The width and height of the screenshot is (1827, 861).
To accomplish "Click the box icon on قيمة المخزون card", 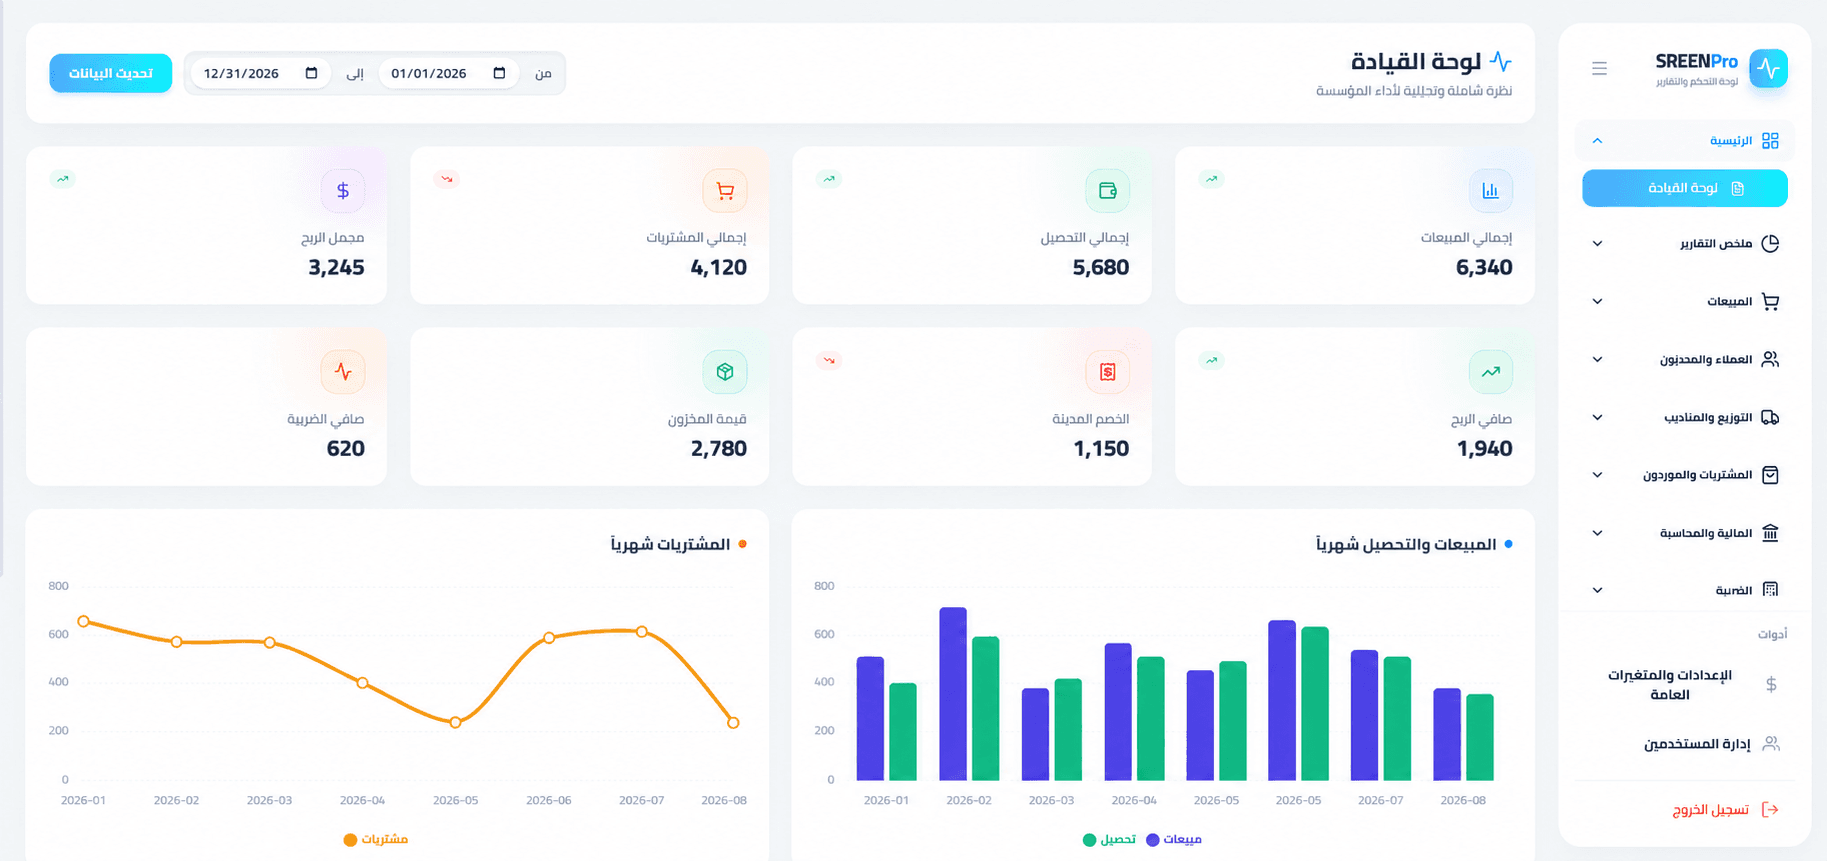I will tap(725, 372).
